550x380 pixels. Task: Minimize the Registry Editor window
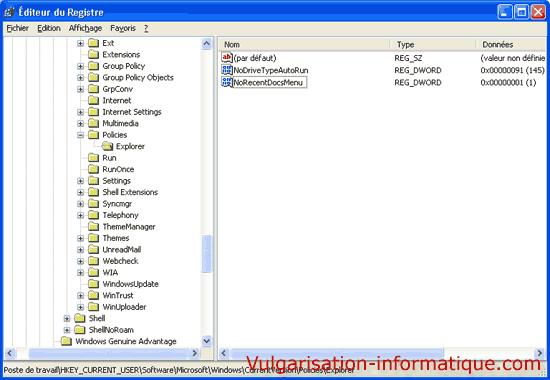point(504,12)
